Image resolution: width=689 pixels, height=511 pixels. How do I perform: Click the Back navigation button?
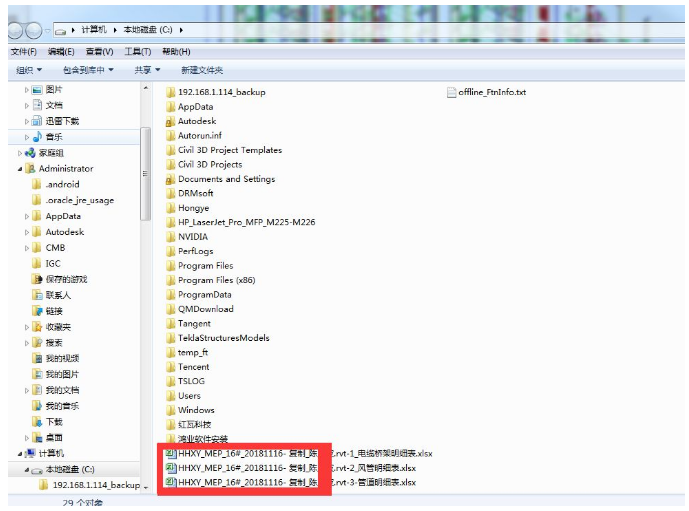[x=15, y=30]
